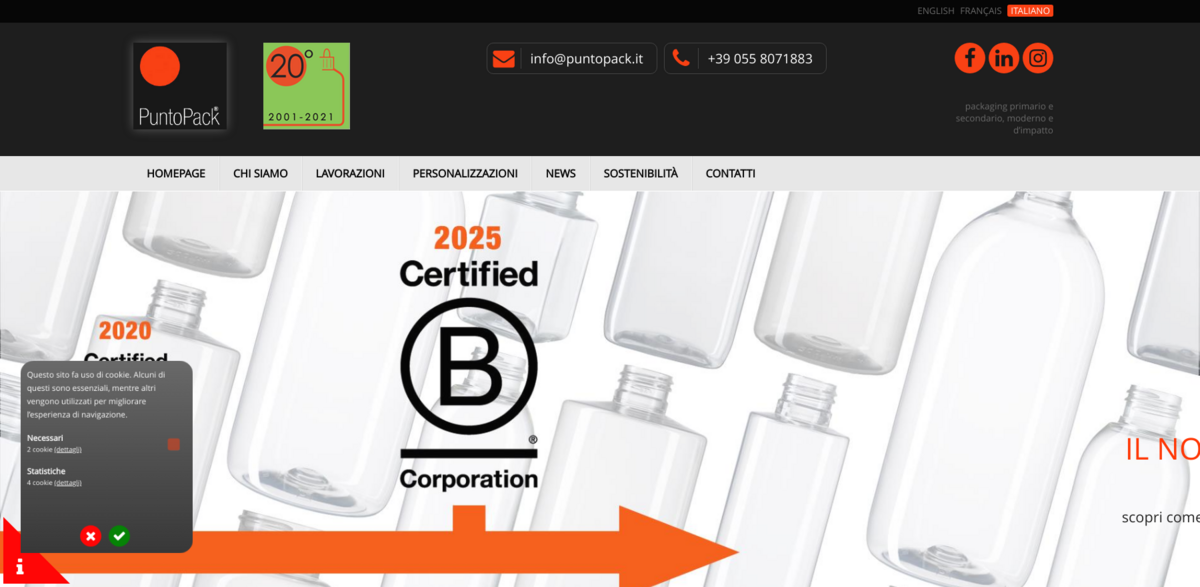Switch site language to Français
The height and width of the screenshot is (587, 1200).
pos(981,11)
